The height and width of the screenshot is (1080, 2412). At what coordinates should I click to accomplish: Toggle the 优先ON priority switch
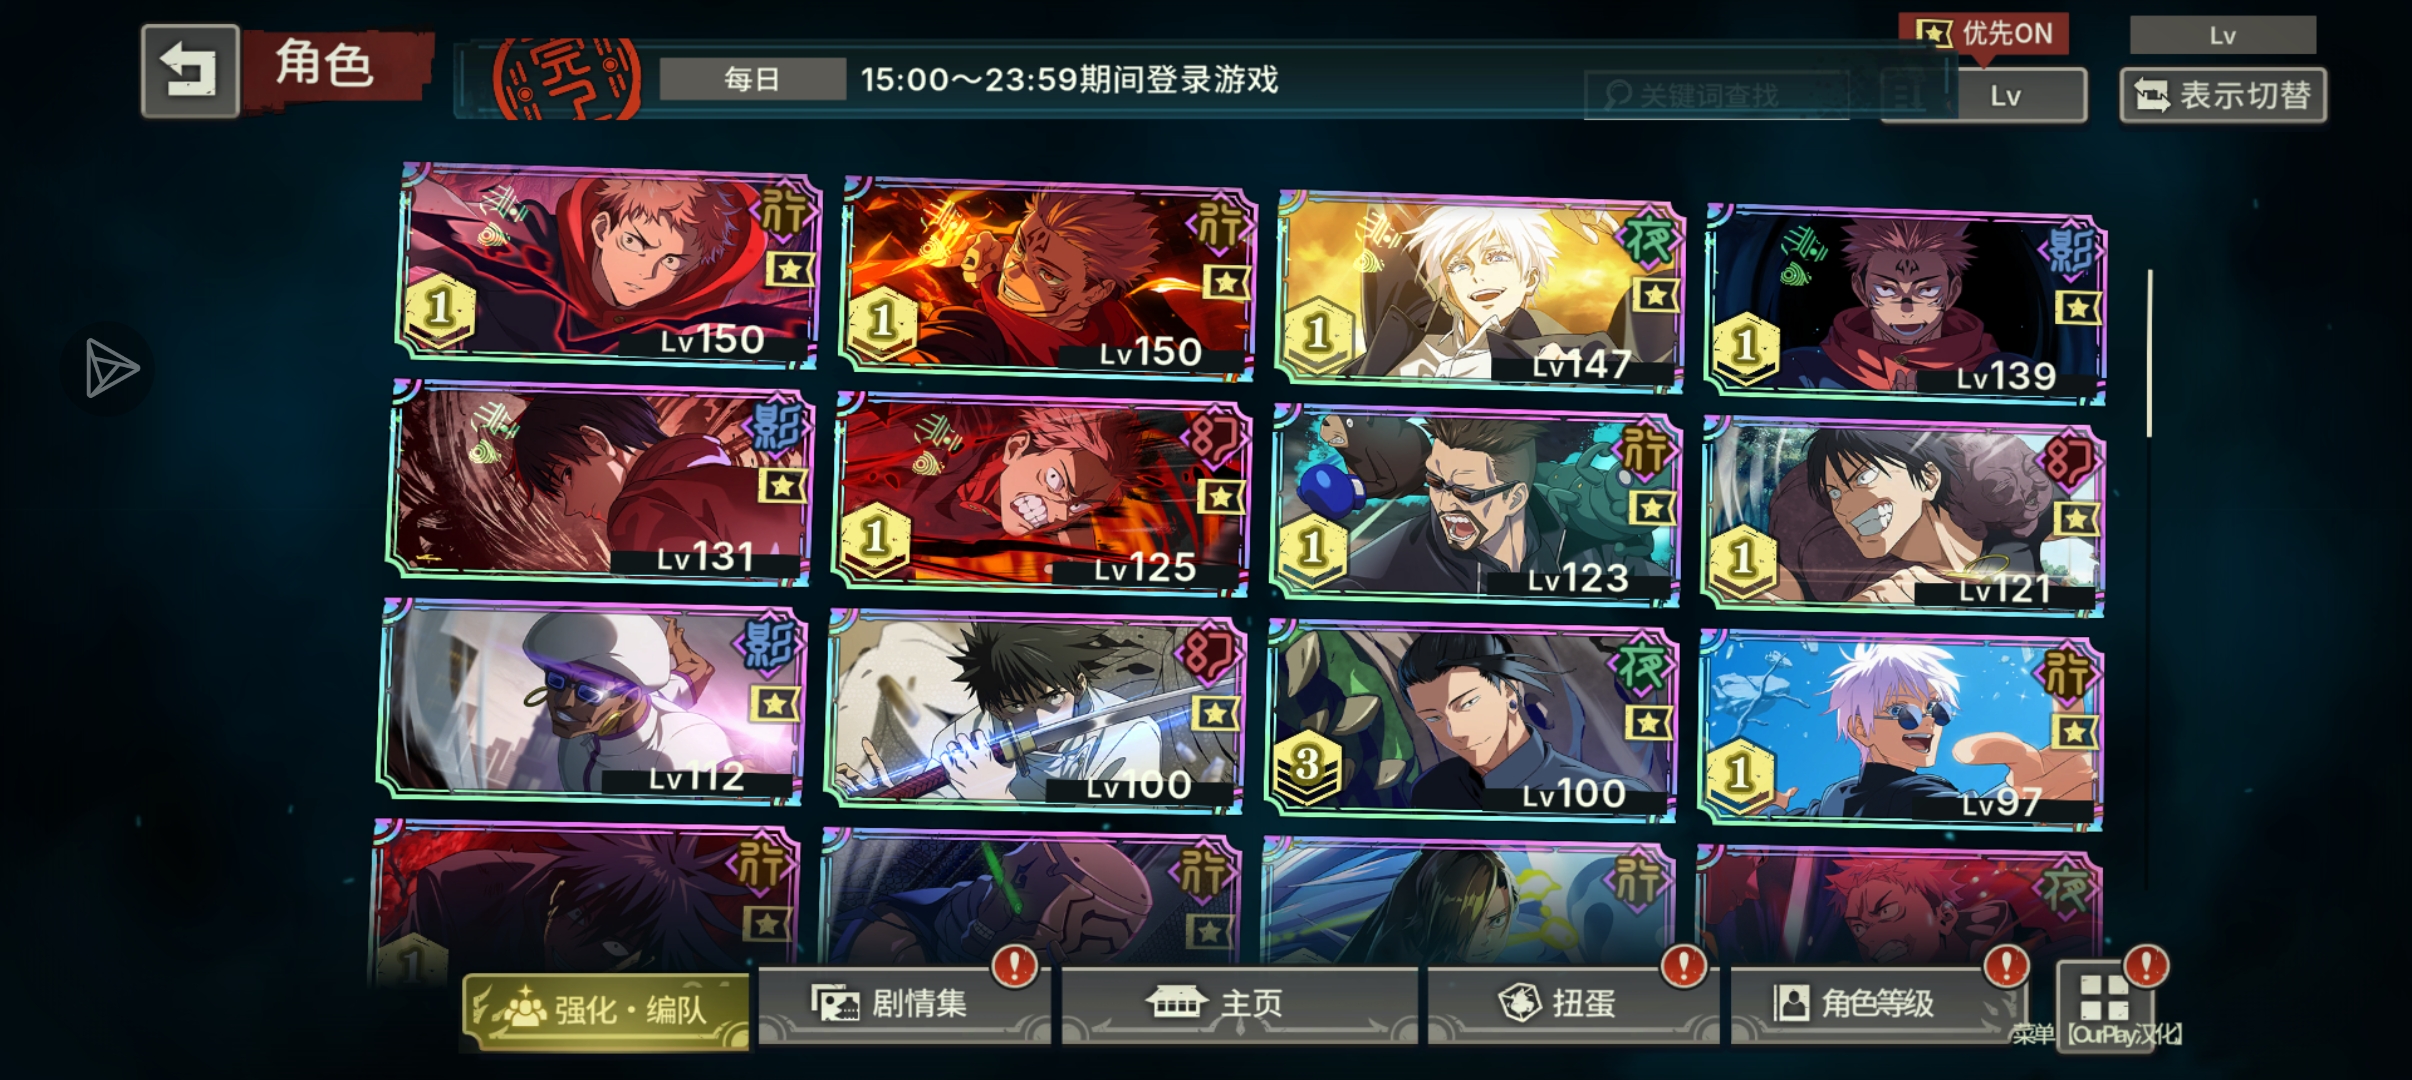1984,34
